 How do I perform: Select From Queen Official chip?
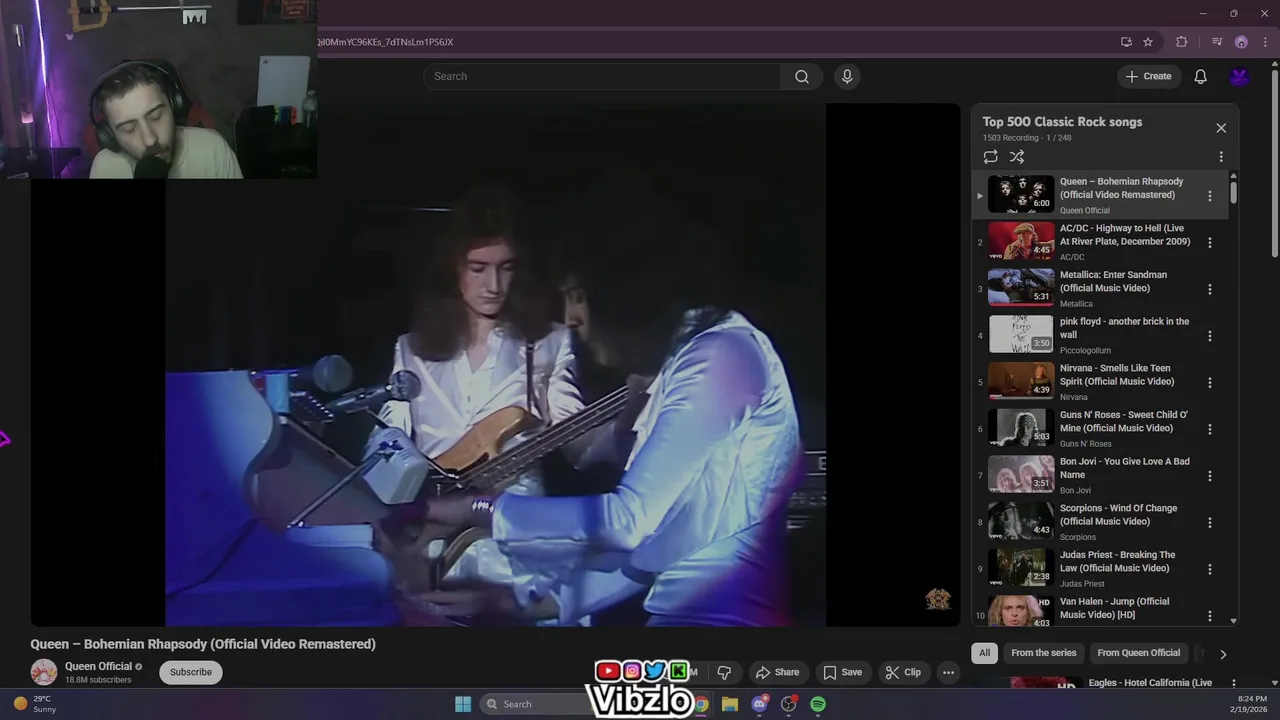(1139, 653)
